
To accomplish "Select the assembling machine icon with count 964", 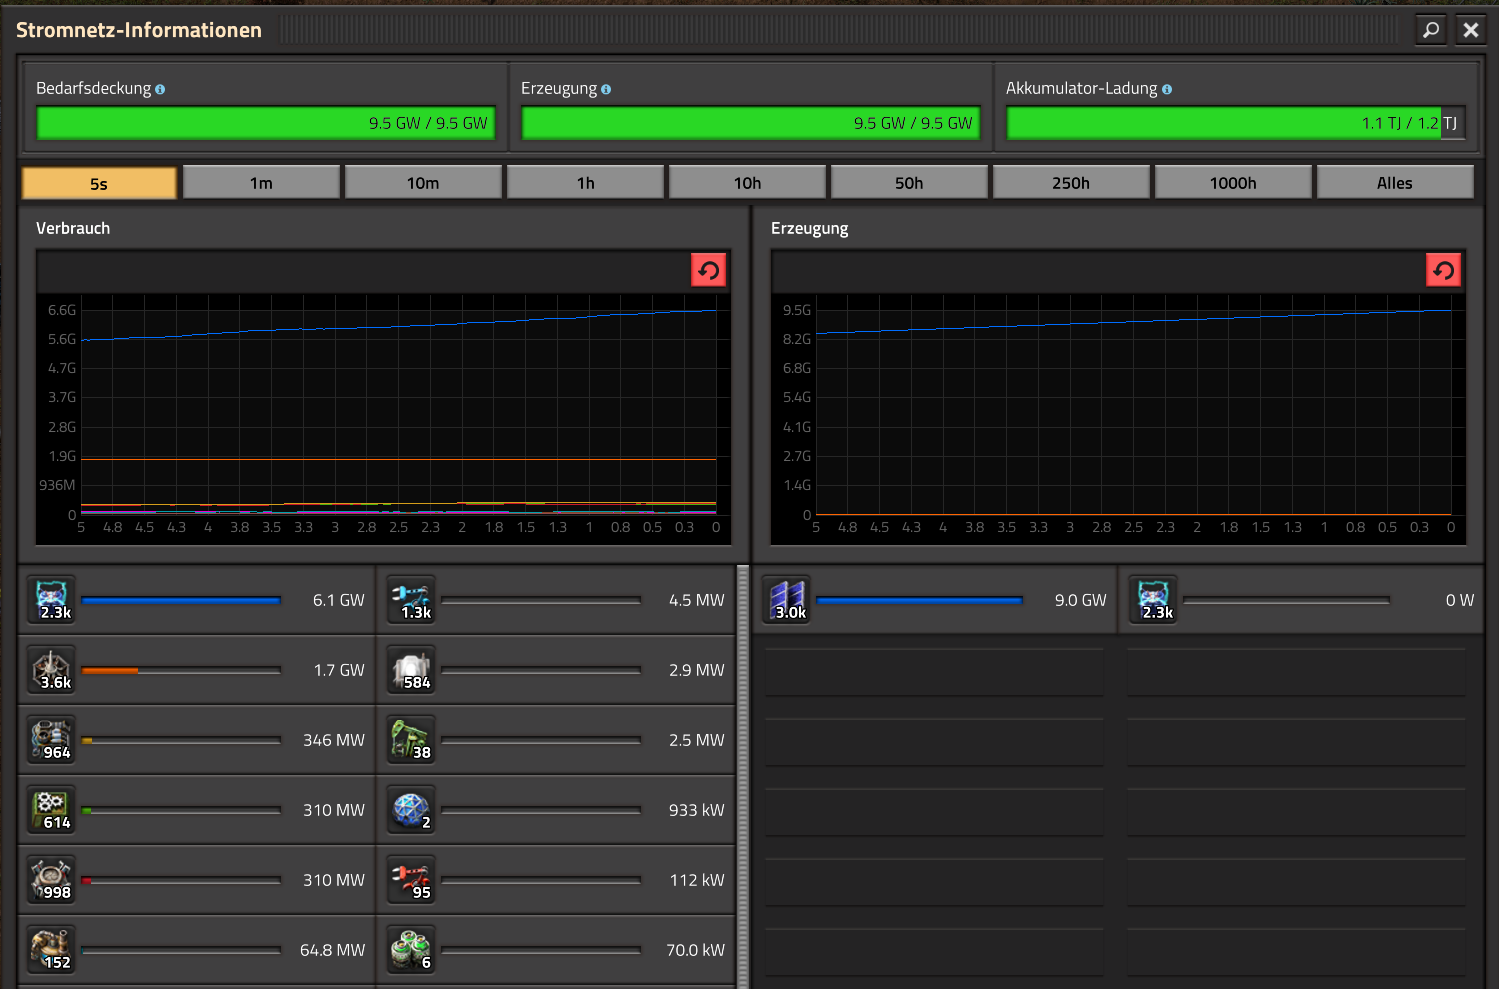I will click(52, 740).
